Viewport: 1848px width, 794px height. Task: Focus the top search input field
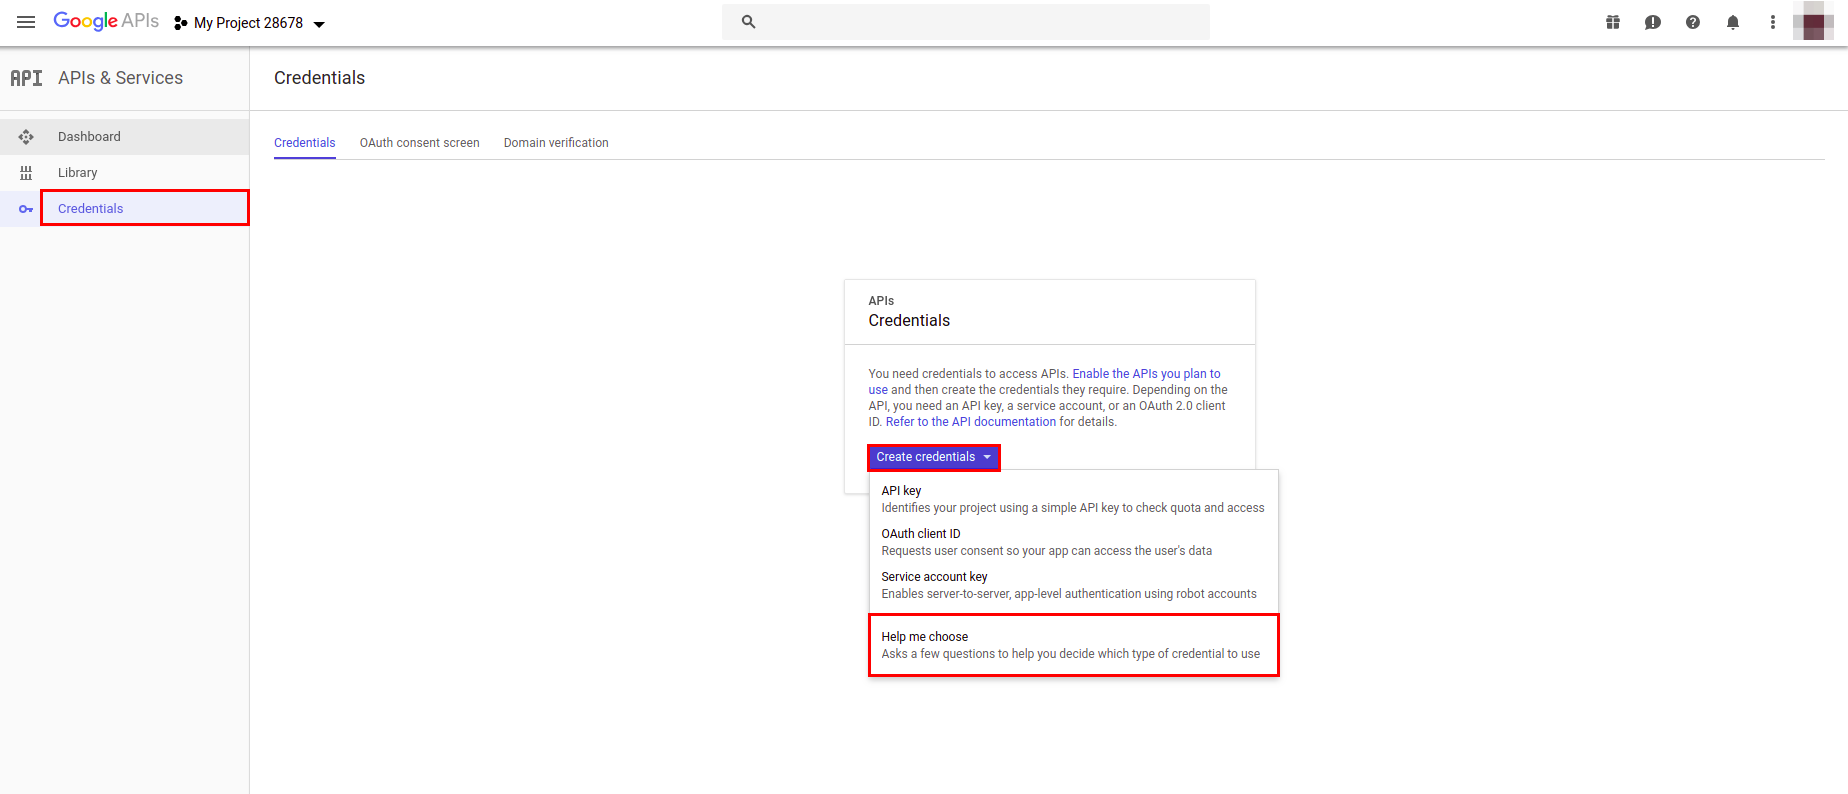(x=966, y=21)
